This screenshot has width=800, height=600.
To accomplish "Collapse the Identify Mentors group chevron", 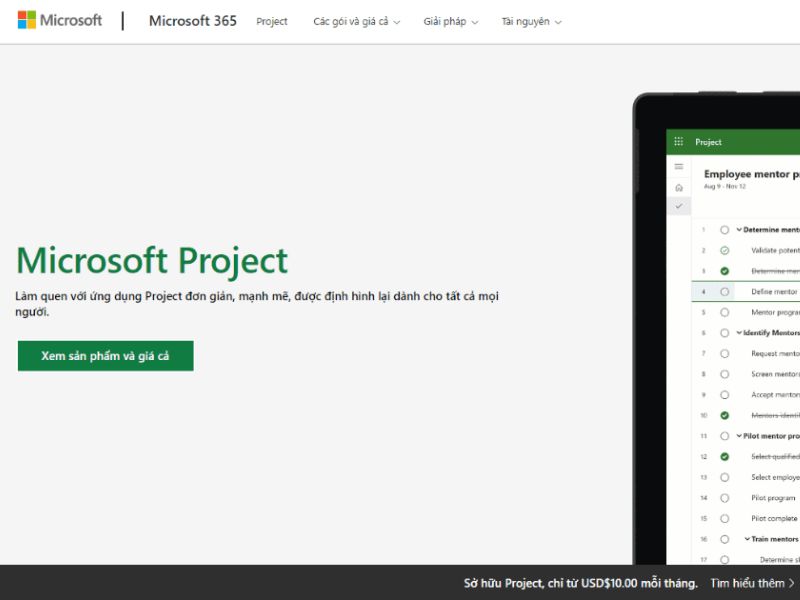I will pyautogui.click(x=739, y=333).
